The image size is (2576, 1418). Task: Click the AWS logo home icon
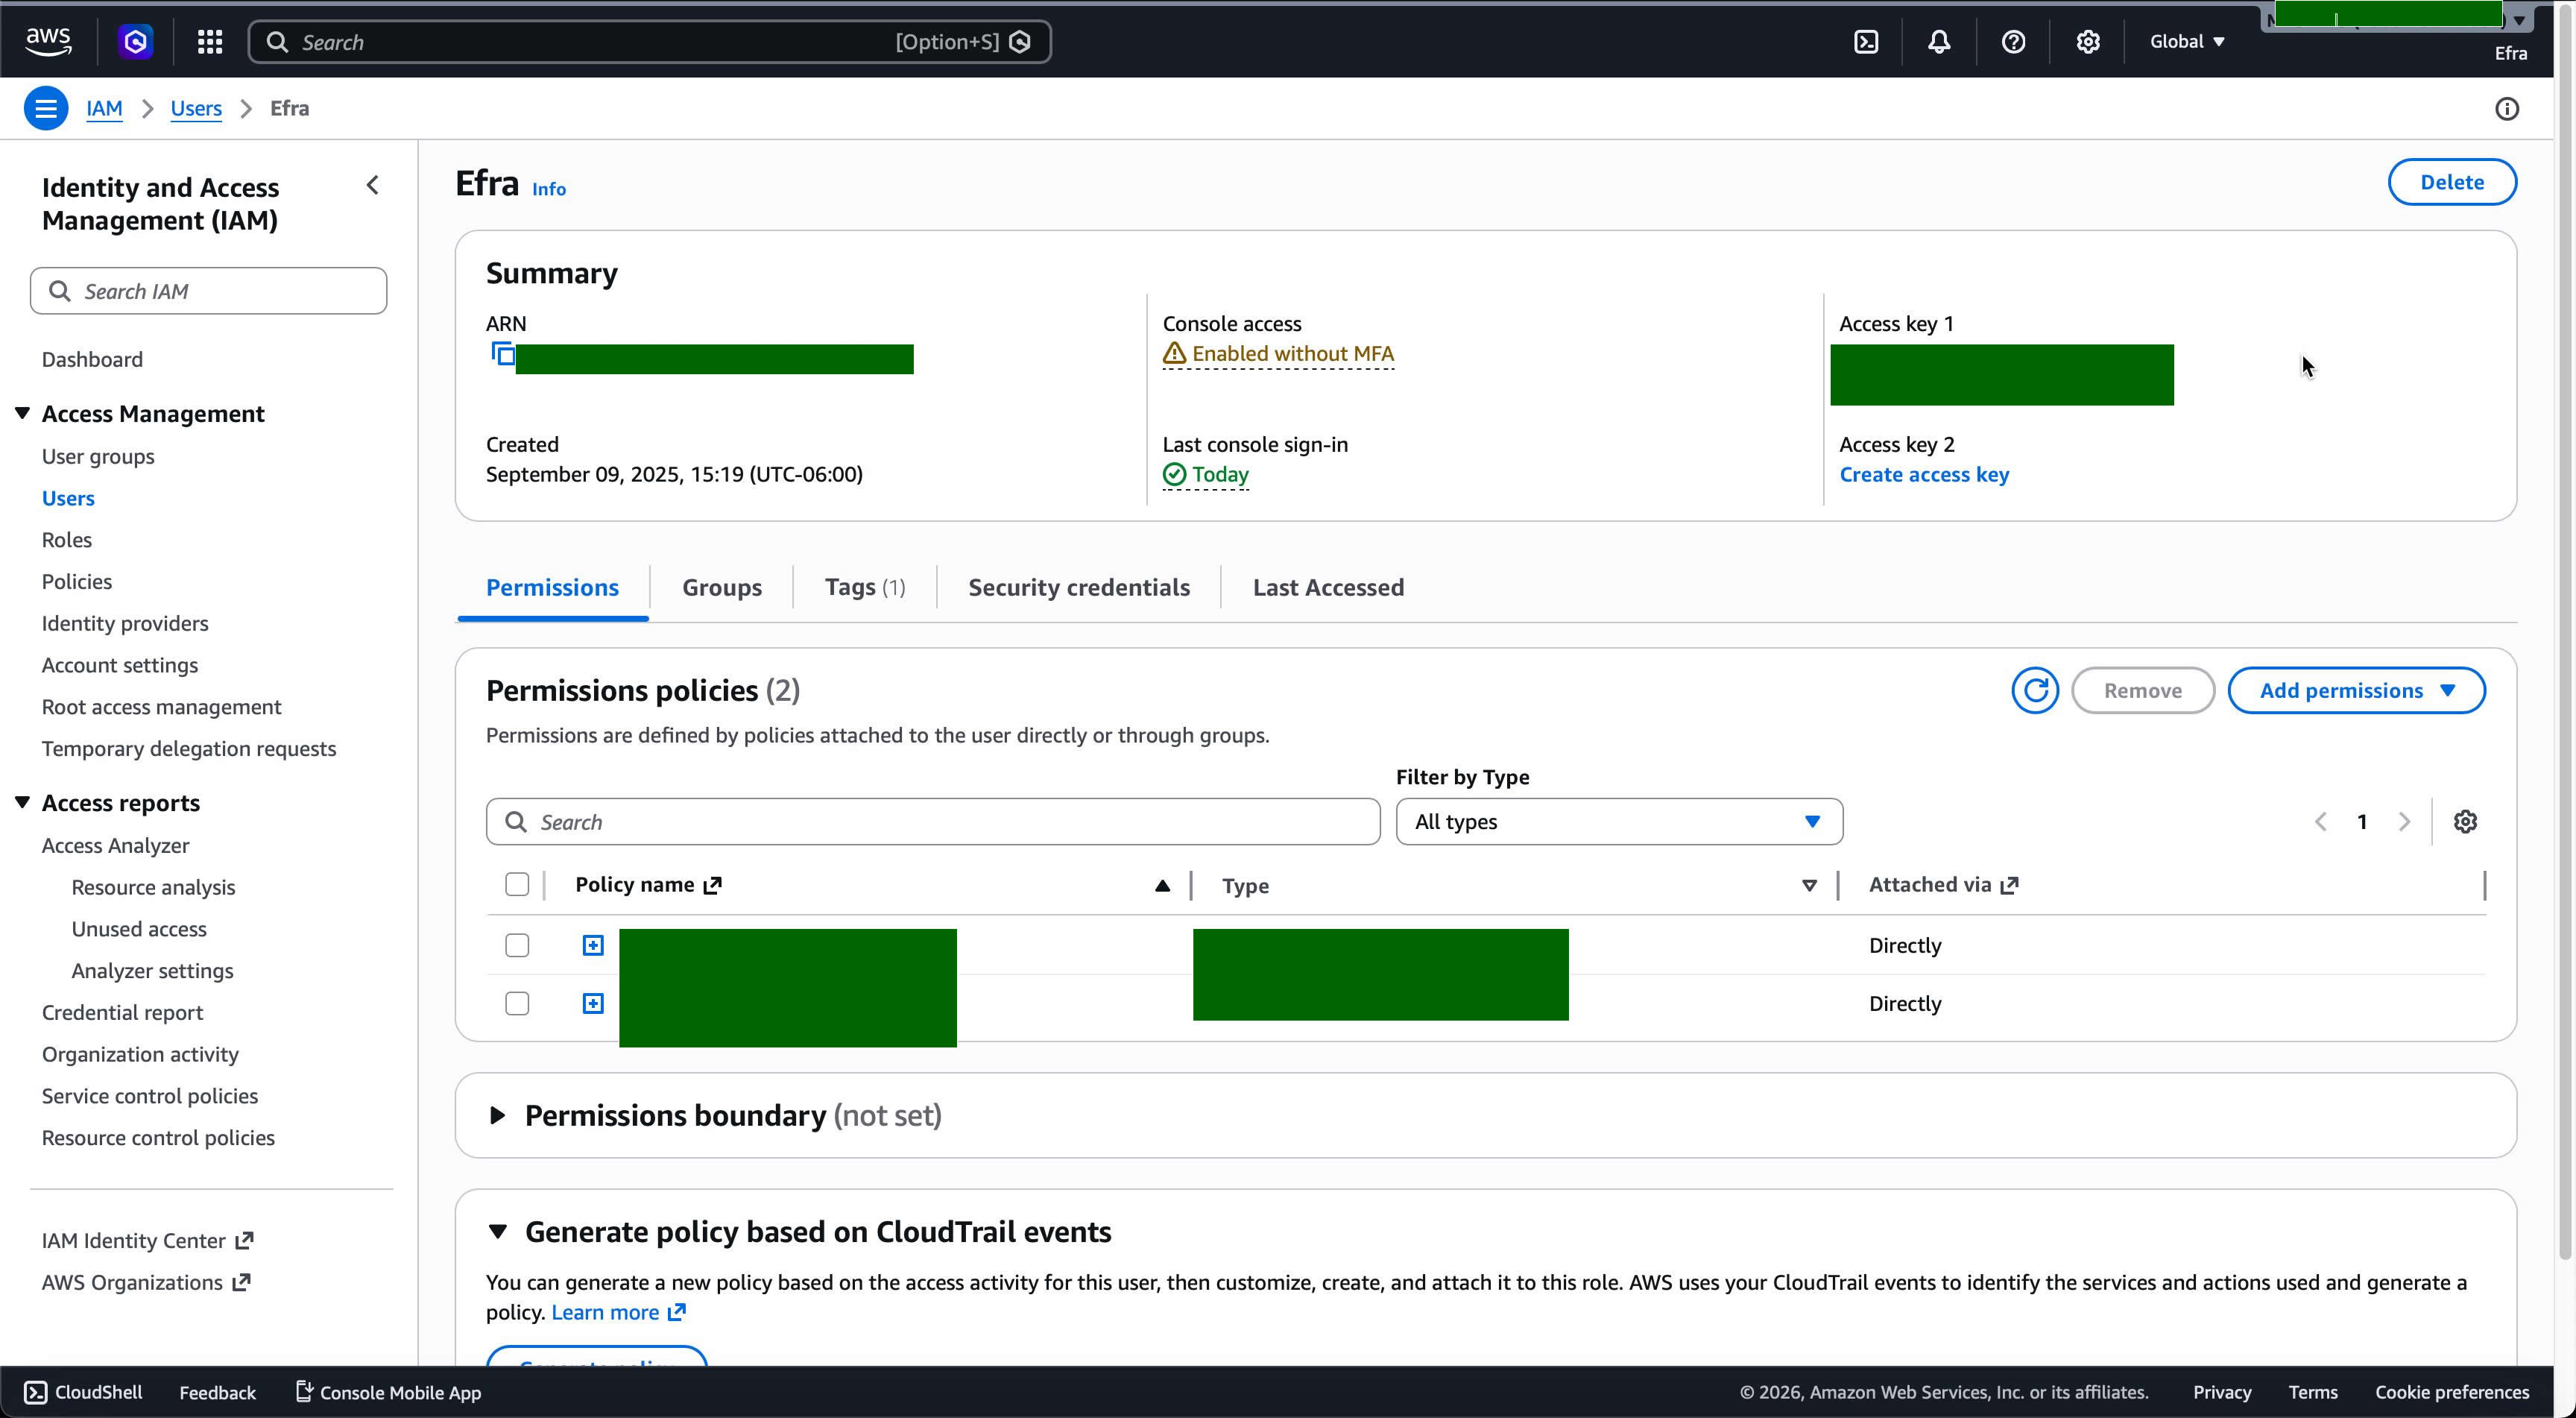coord(48,42)
